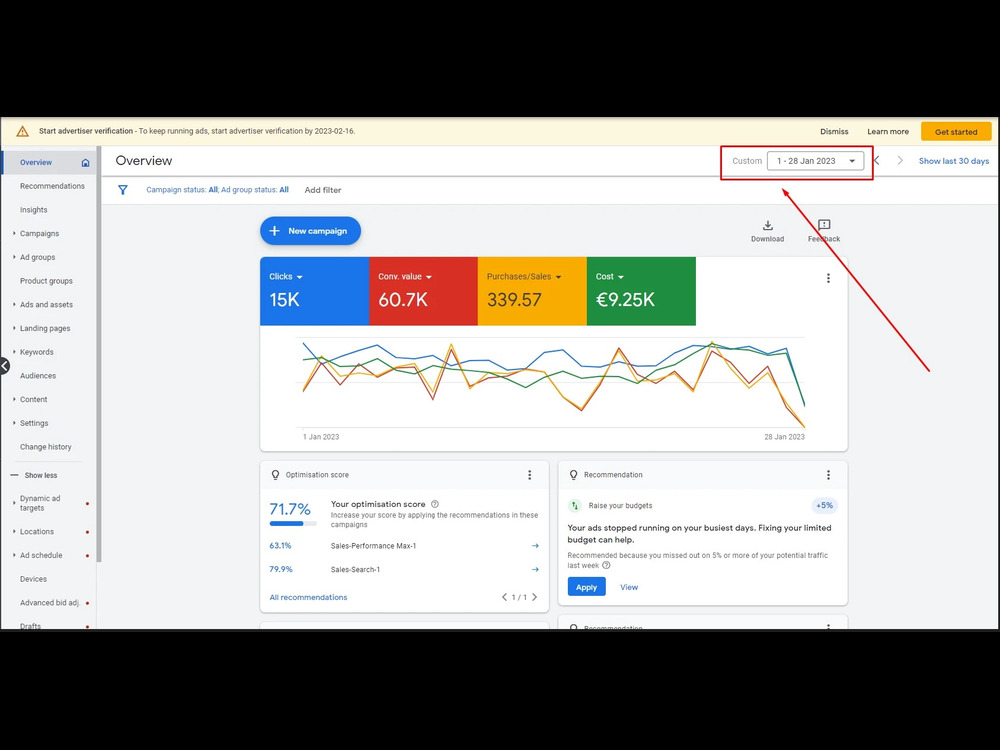Viewport: 1000px width, 750px height.
Task: Open the 1 - 28 Jan 2023 date dropdown
Action: point(815,161)
